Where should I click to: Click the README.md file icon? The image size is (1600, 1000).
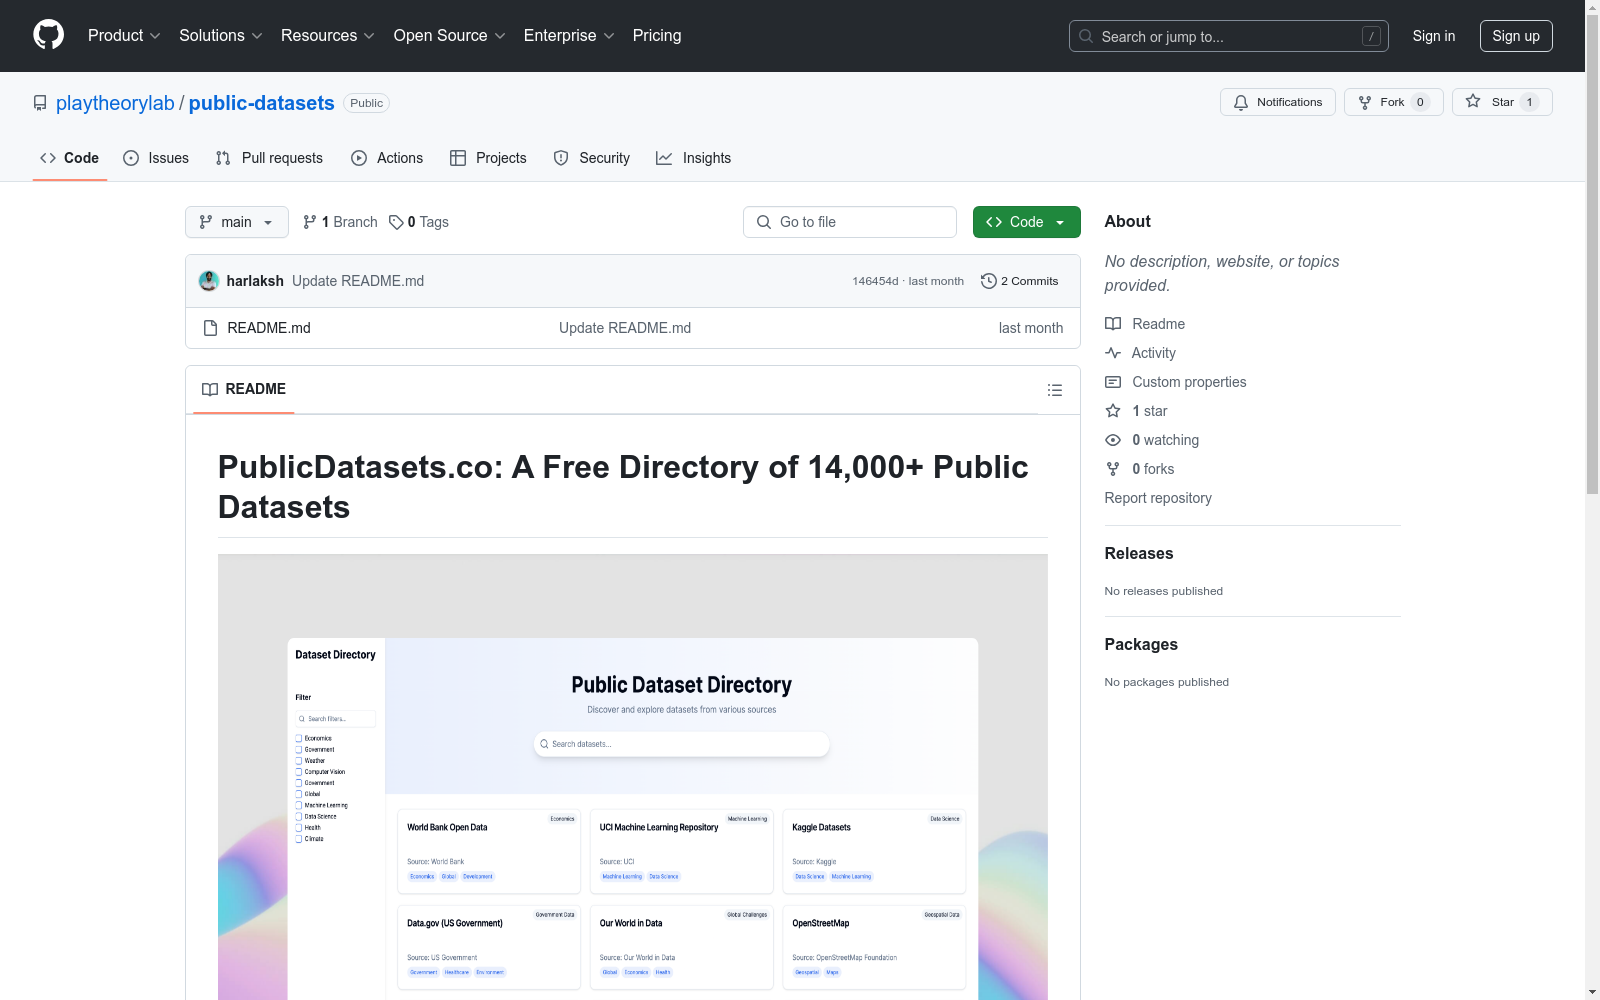click(x=210, y=328)
